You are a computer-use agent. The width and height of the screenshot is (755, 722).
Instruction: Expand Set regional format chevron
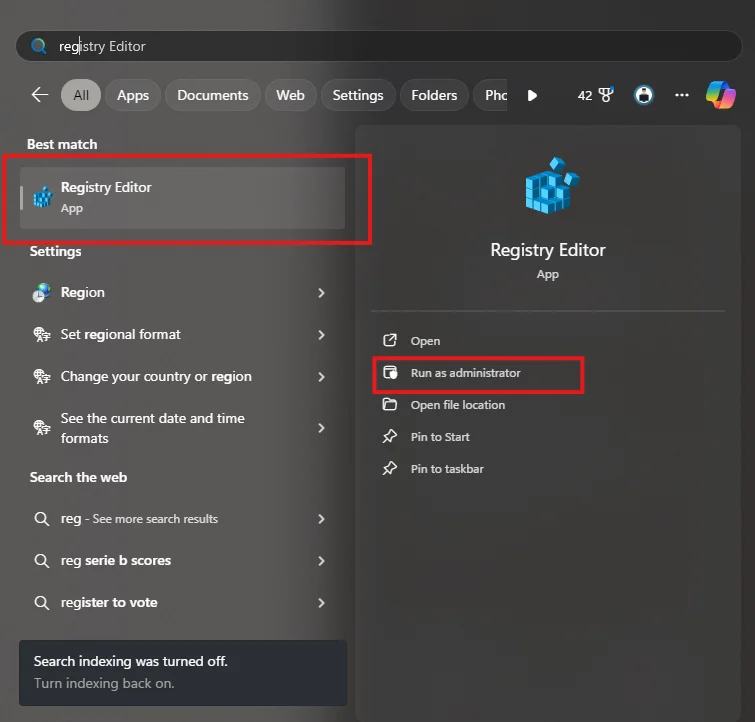pyautogui.click(x=321, y=335)
